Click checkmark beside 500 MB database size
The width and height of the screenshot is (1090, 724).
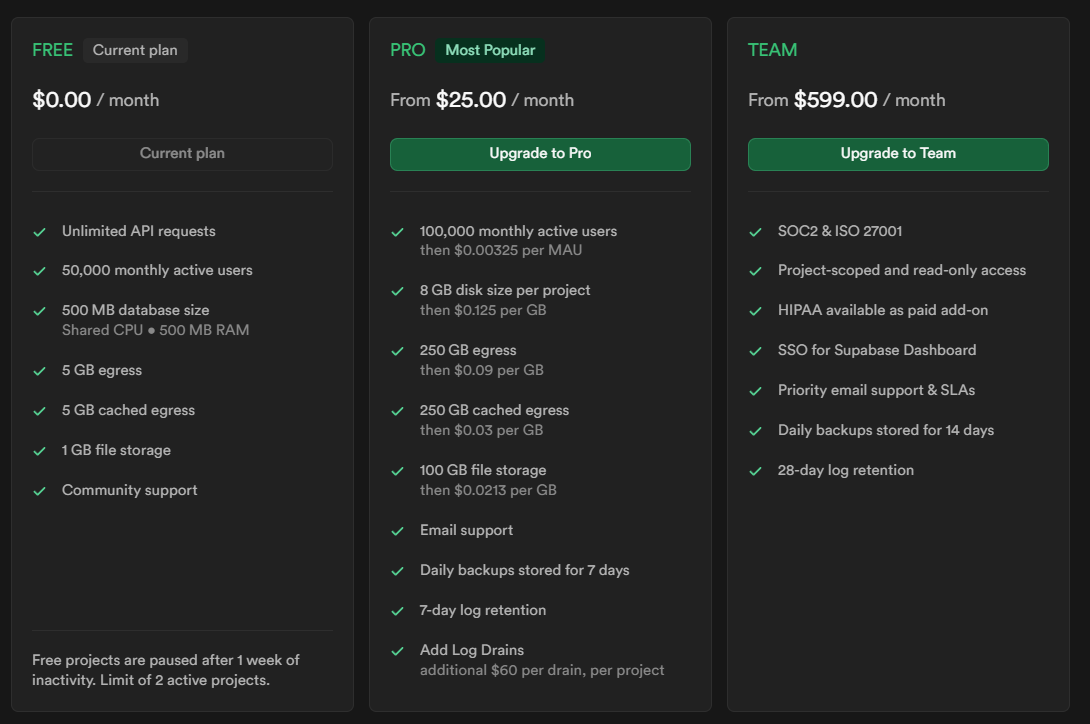pyautogui.click(x=40, y=311)
